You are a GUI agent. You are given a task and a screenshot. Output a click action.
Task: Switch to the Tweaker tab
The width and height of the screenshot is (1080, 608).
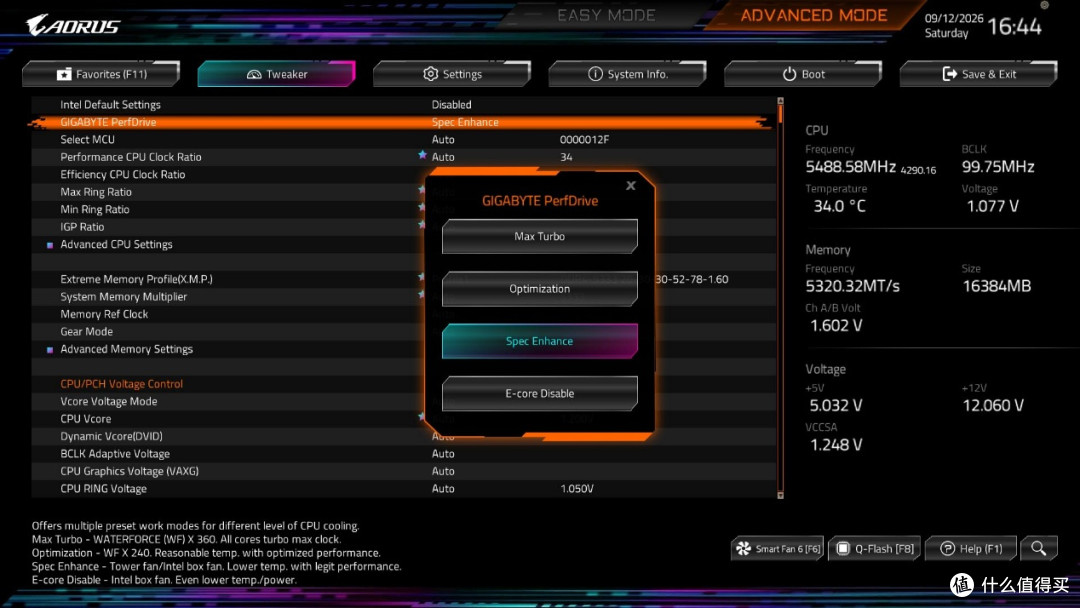tap(277, 74)
